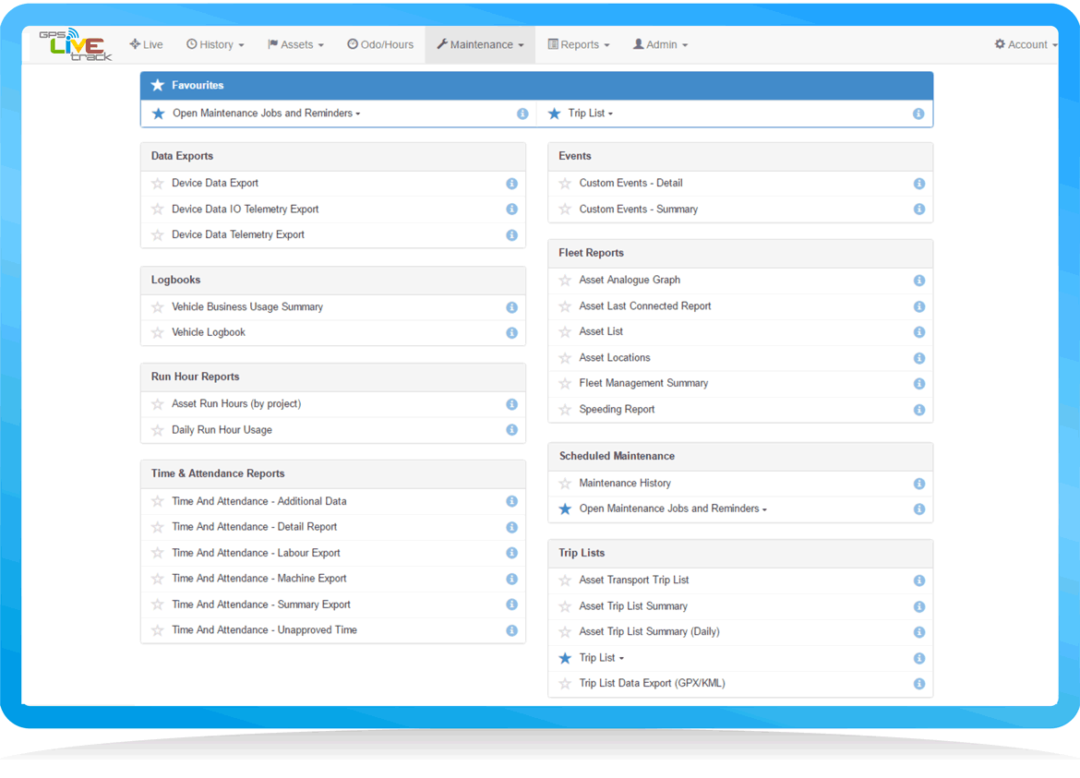
Task: Click info icon for Time And Attendance - Unapproved Time
Action: [511, 631]
